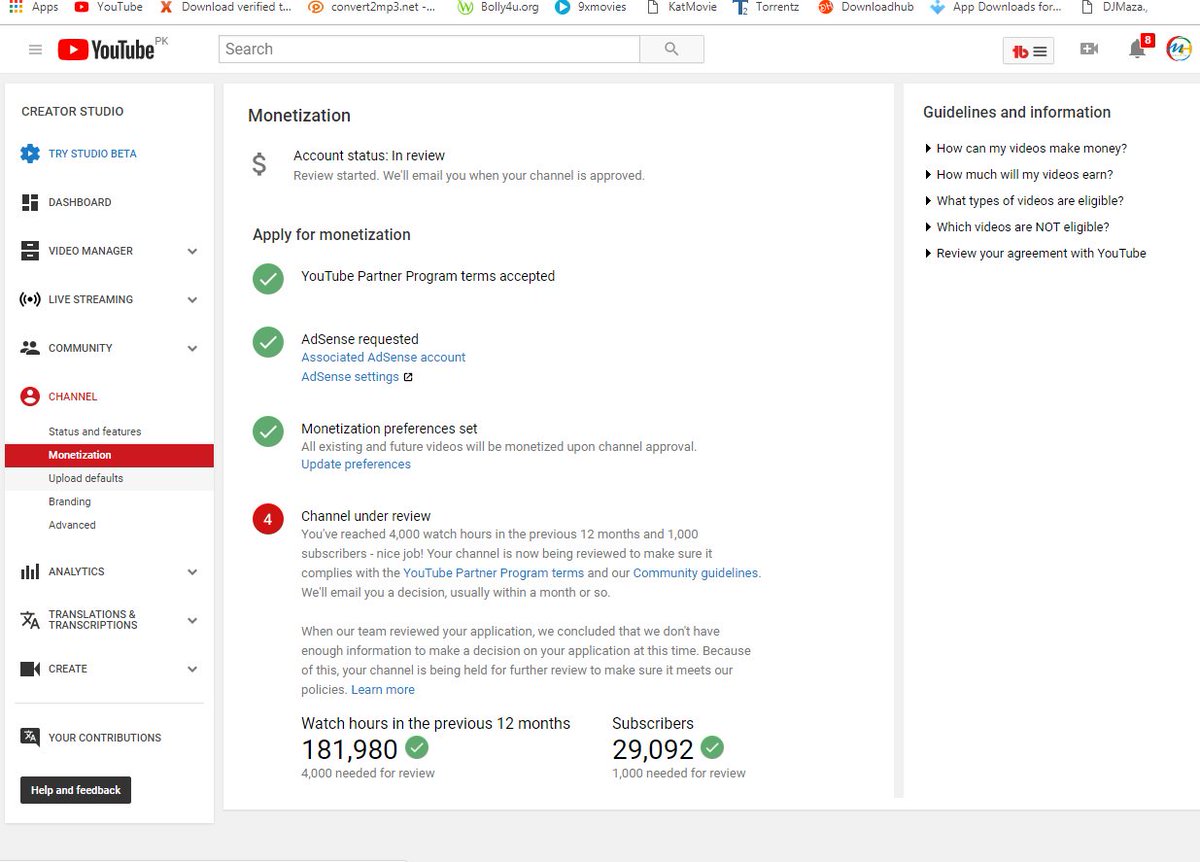
Task: Click the Channel person icon
Action: click(30, 397)
